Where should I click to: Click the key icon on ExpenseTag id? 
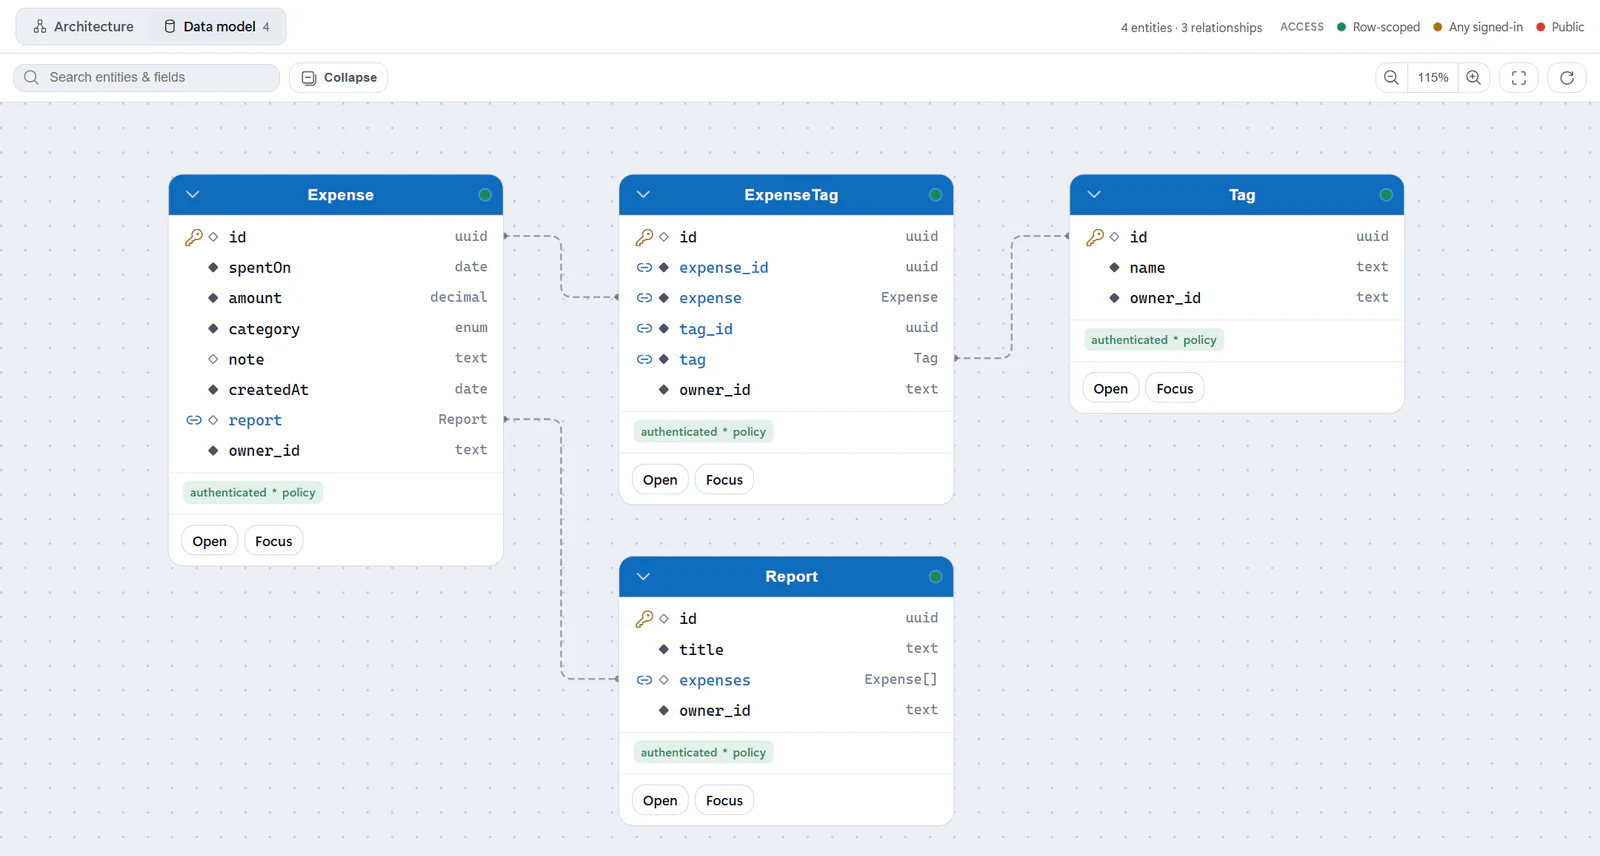pyautogui.click(x=645, y=237)
